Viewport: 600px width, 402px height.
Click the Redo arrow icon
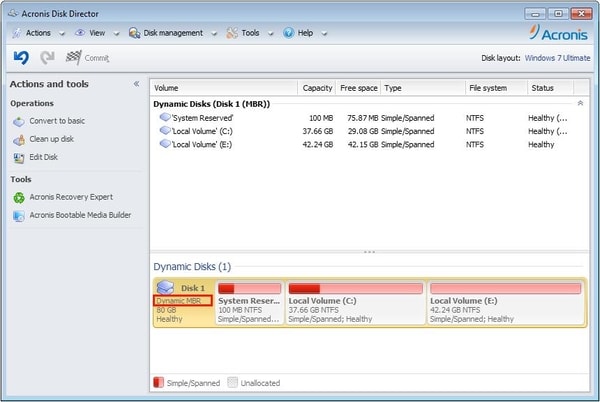47,58
